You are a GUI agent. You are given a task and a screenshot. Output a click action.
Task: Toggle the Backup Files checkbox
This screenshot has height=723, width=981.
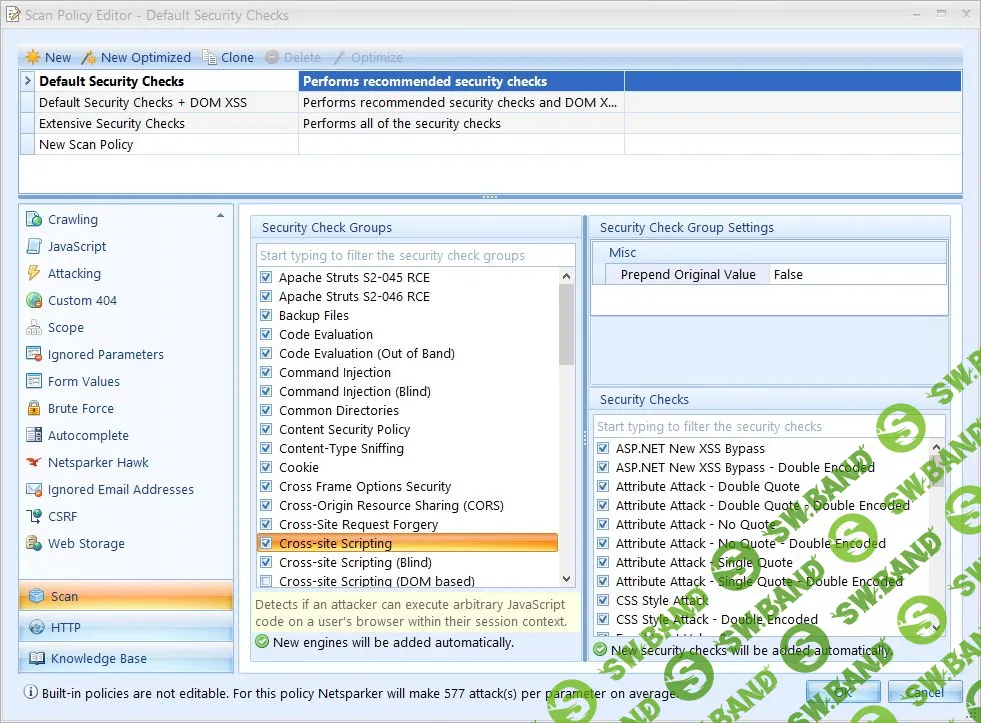pyautogui.click(x=266, y=315)
